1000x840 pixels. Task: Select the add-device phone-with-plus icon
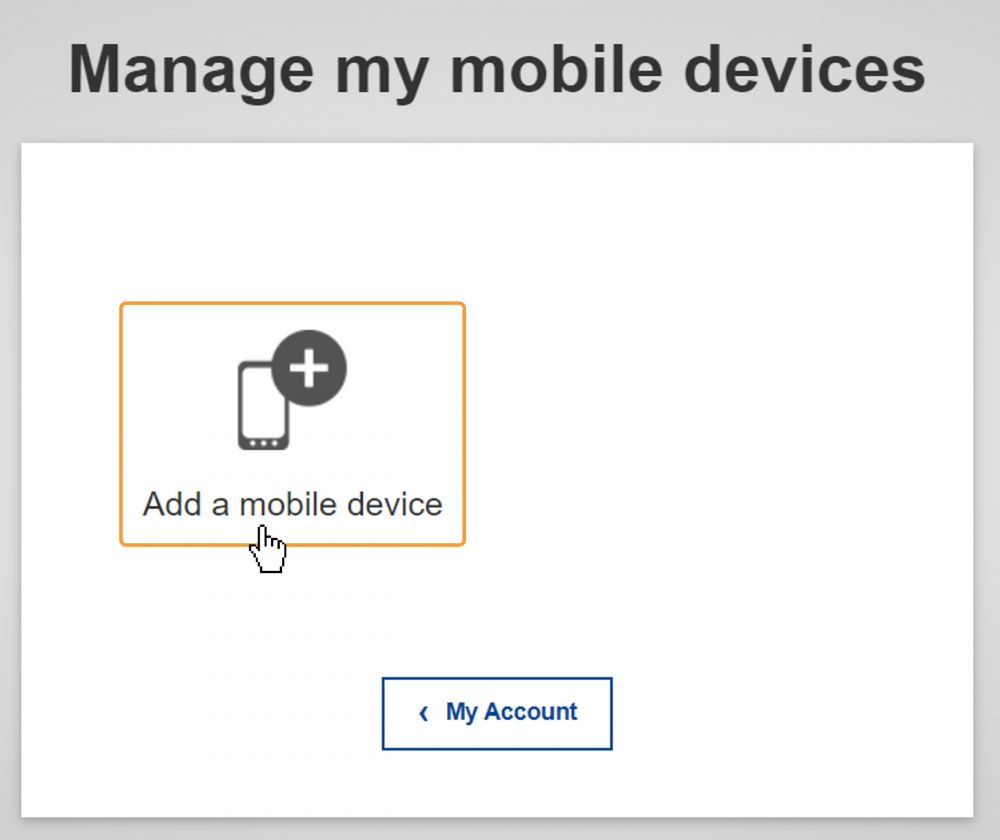click(x=290, y=390)
